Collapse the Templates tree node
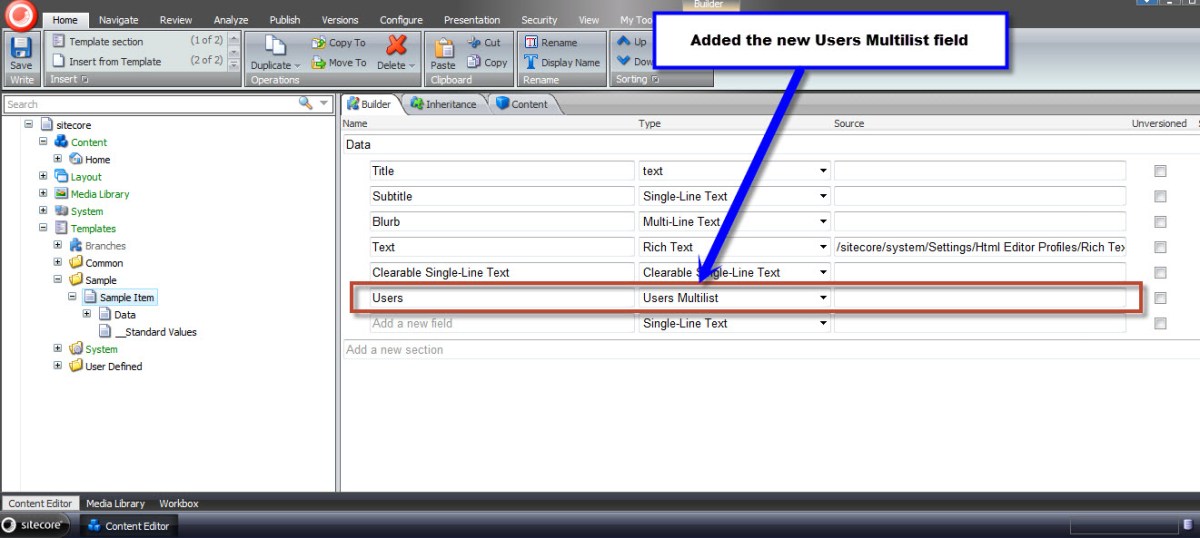Image resolution: width=1200 pixels, height=538 pixels. 43,228
